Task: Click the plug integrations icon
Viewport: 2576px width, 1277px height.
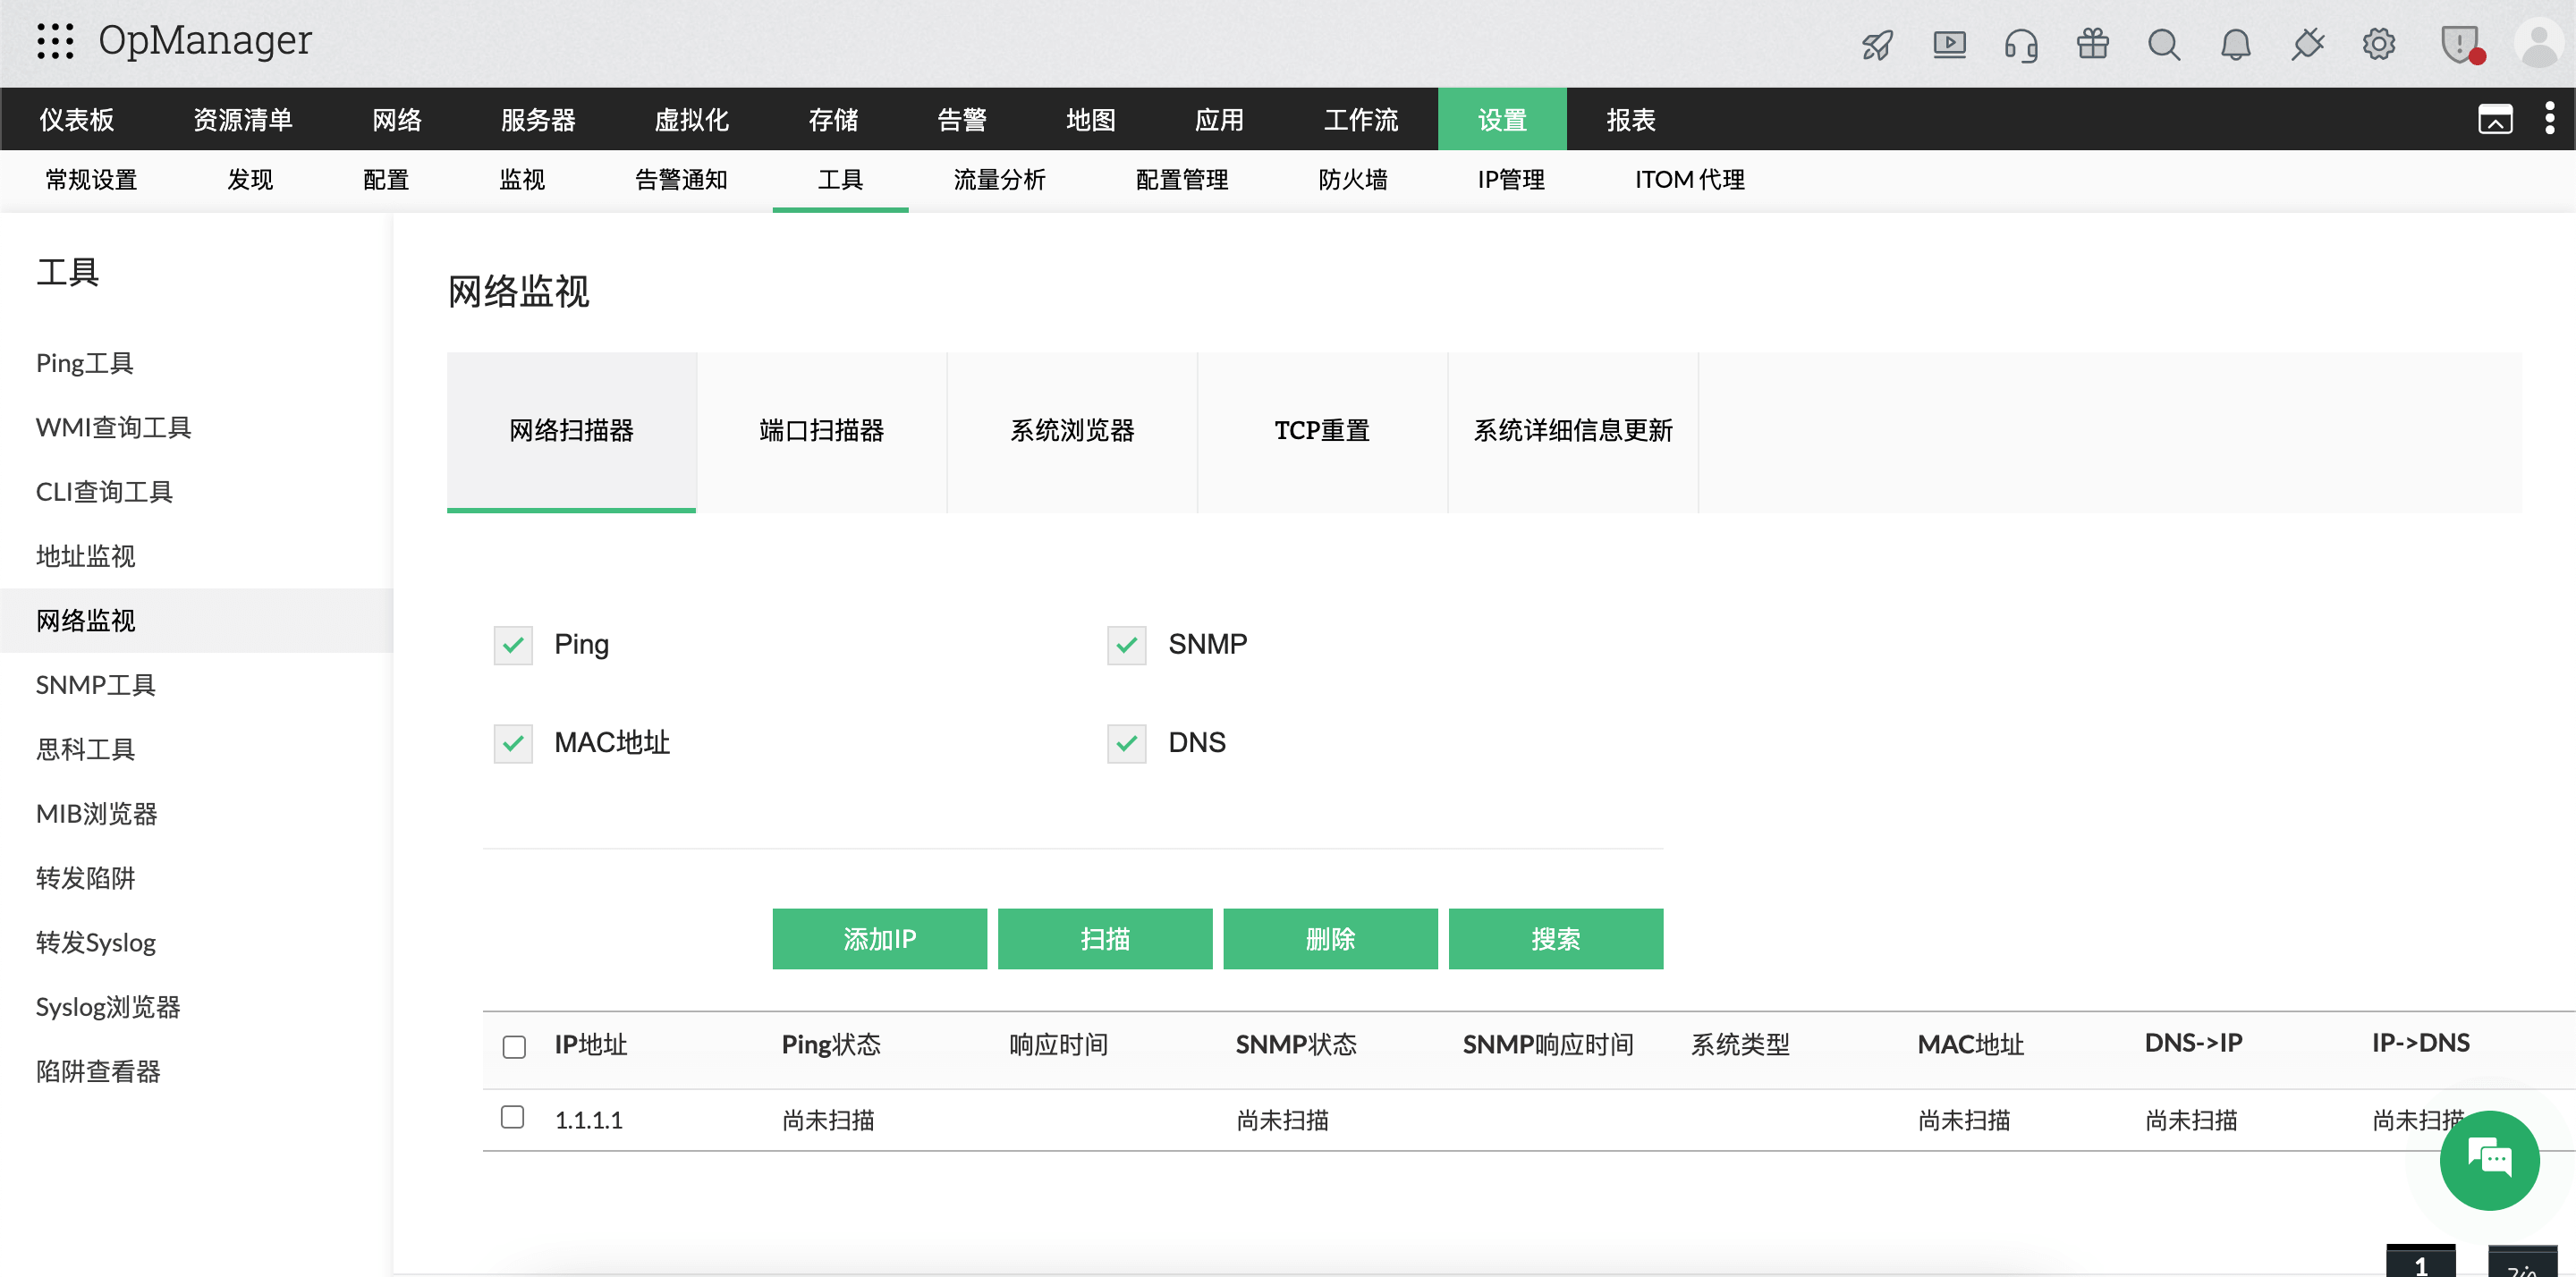Action: click(2308, 44)
